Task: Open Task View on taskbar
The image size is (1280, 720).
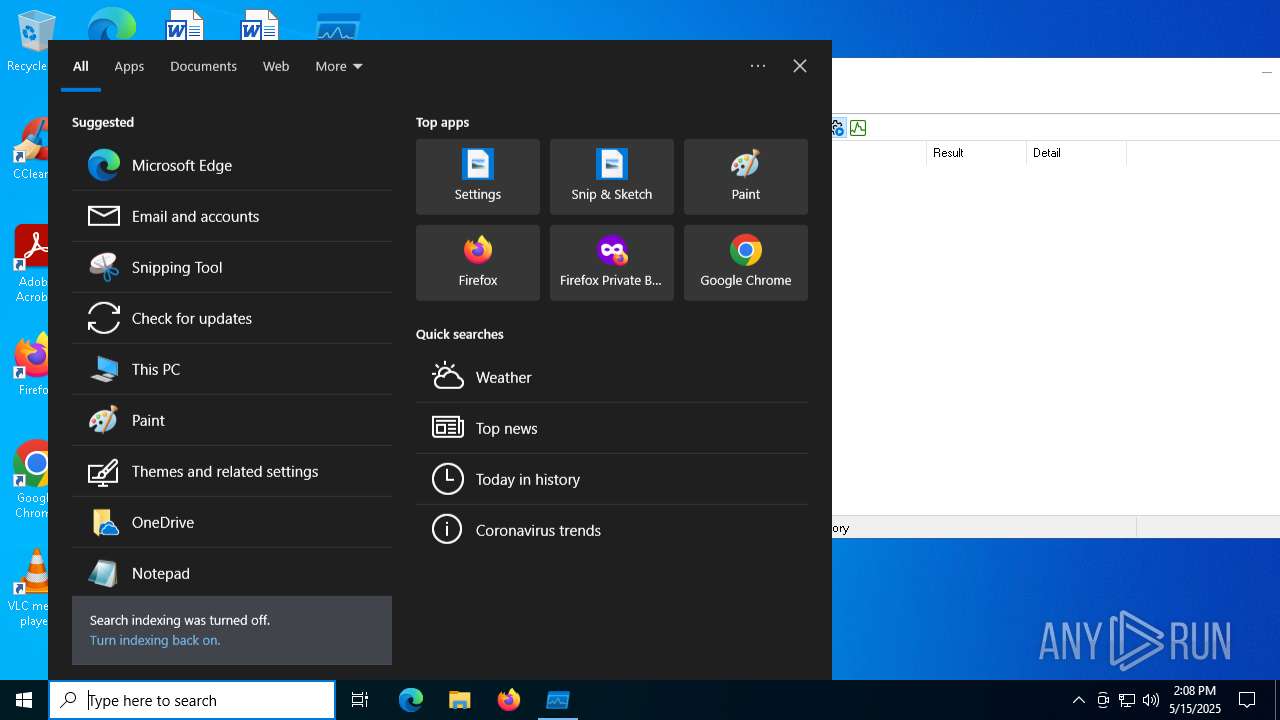Action: (360, 700)
